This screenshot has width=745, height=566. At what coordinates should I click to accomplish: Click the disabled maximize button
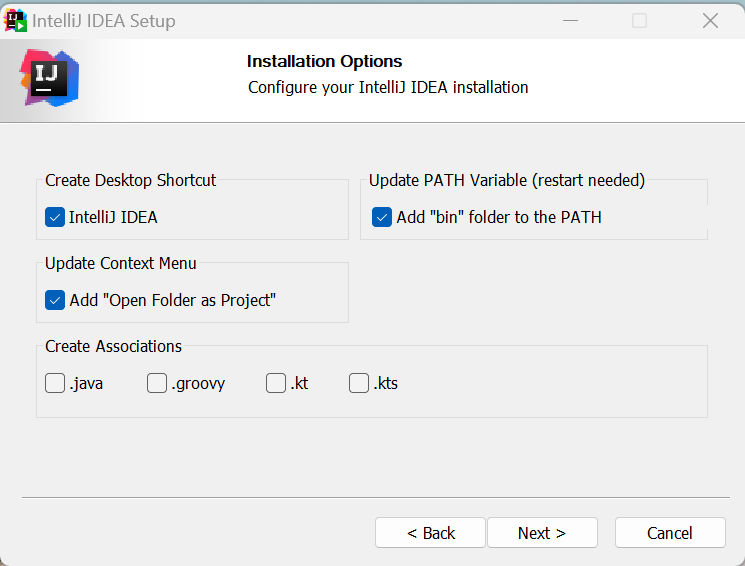(639, 20)
